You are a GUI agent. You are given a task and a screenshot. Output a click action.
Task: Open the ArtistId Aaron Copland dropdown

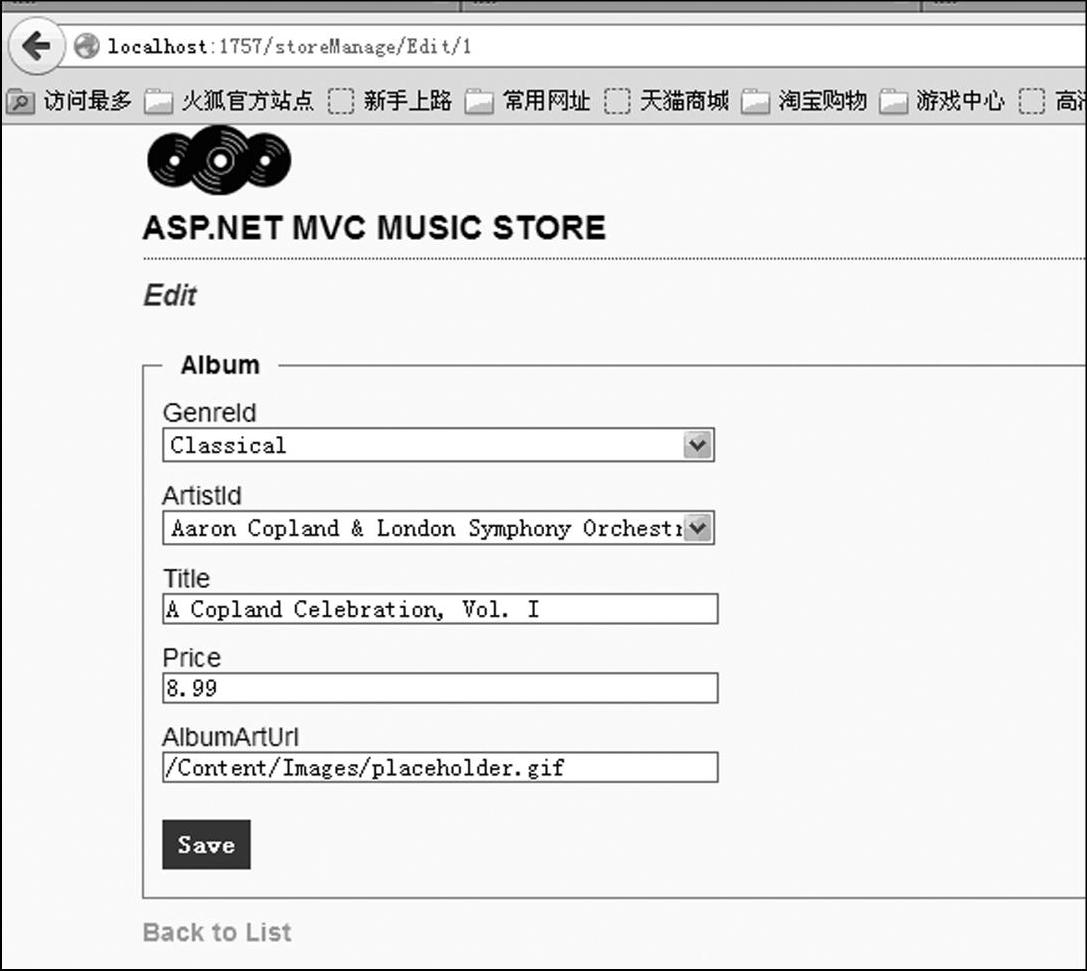pos(438,528)
